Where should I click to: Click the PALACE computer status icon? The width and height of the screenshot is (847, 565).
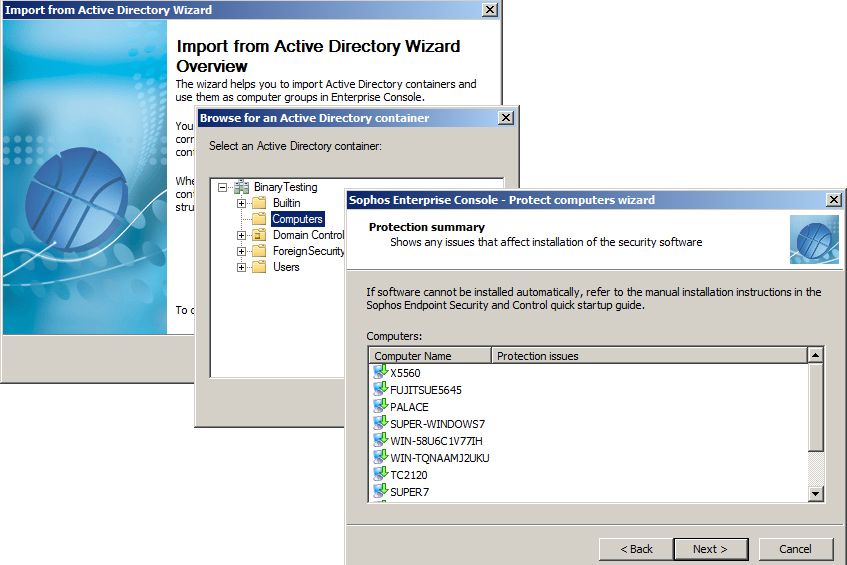tap(381, 406)
